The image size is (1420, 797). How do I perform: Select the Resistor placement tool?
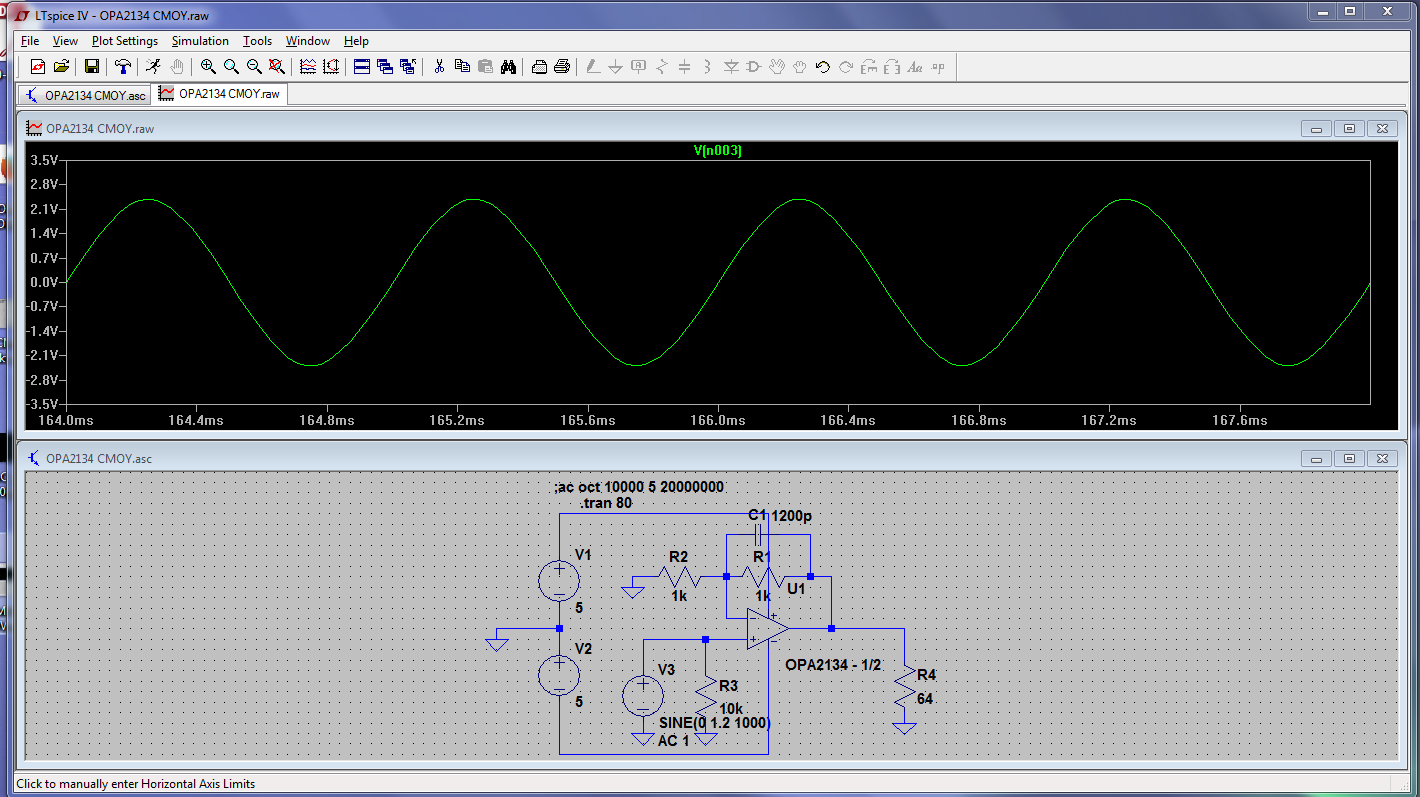pyautogui.click(x=661, y=67)
